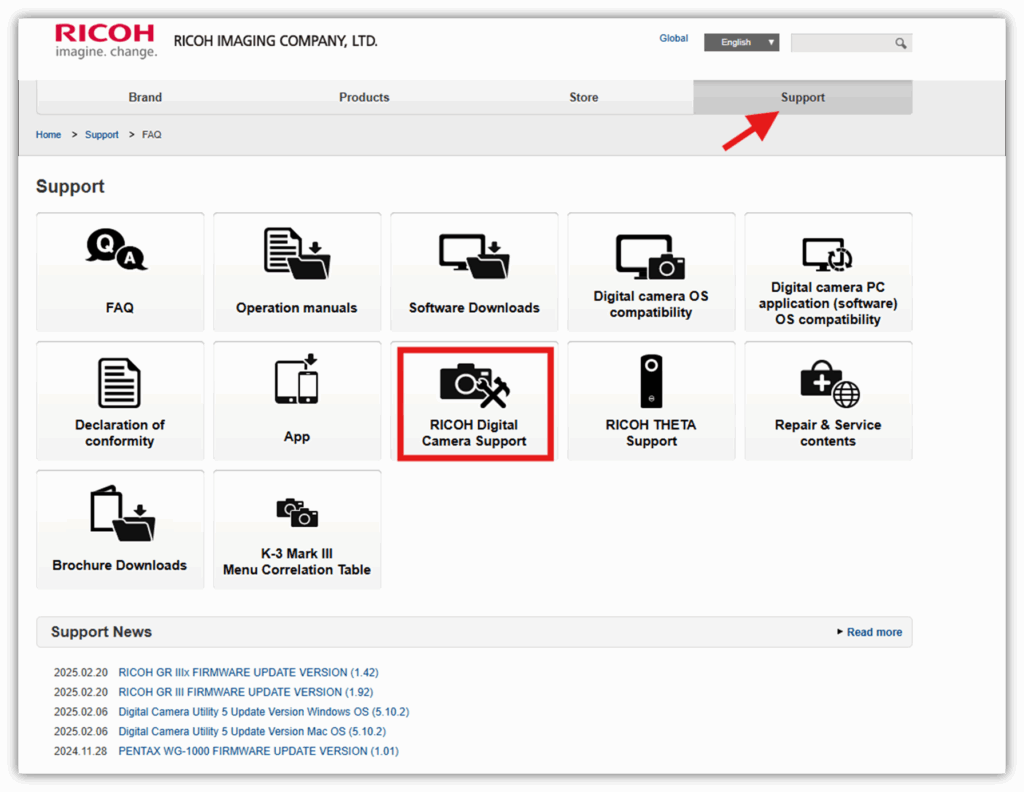Open the RICOH THETA Support icon
The height and width of the screenshot is (792, 1024).
[x=651, y=381]
